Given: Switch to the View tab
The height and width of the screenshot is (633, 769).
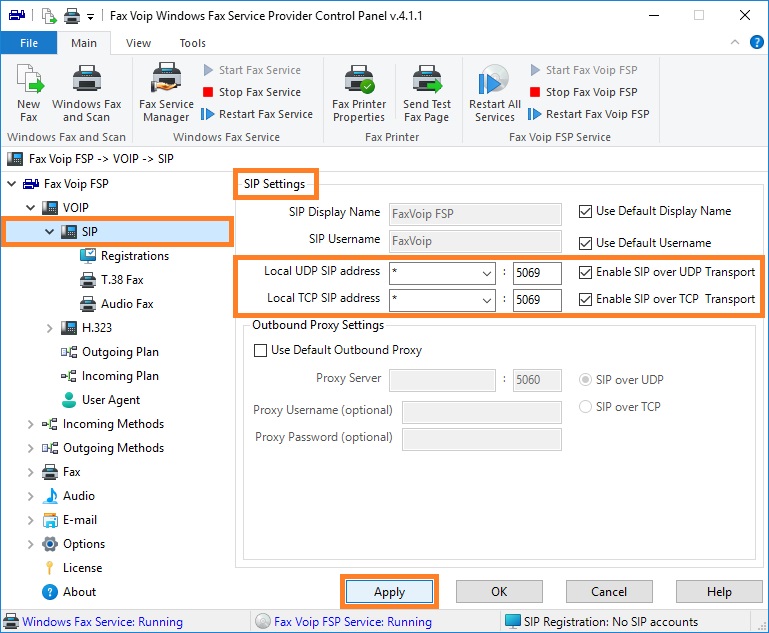Looking at the screenshot, I should [138, 43].
